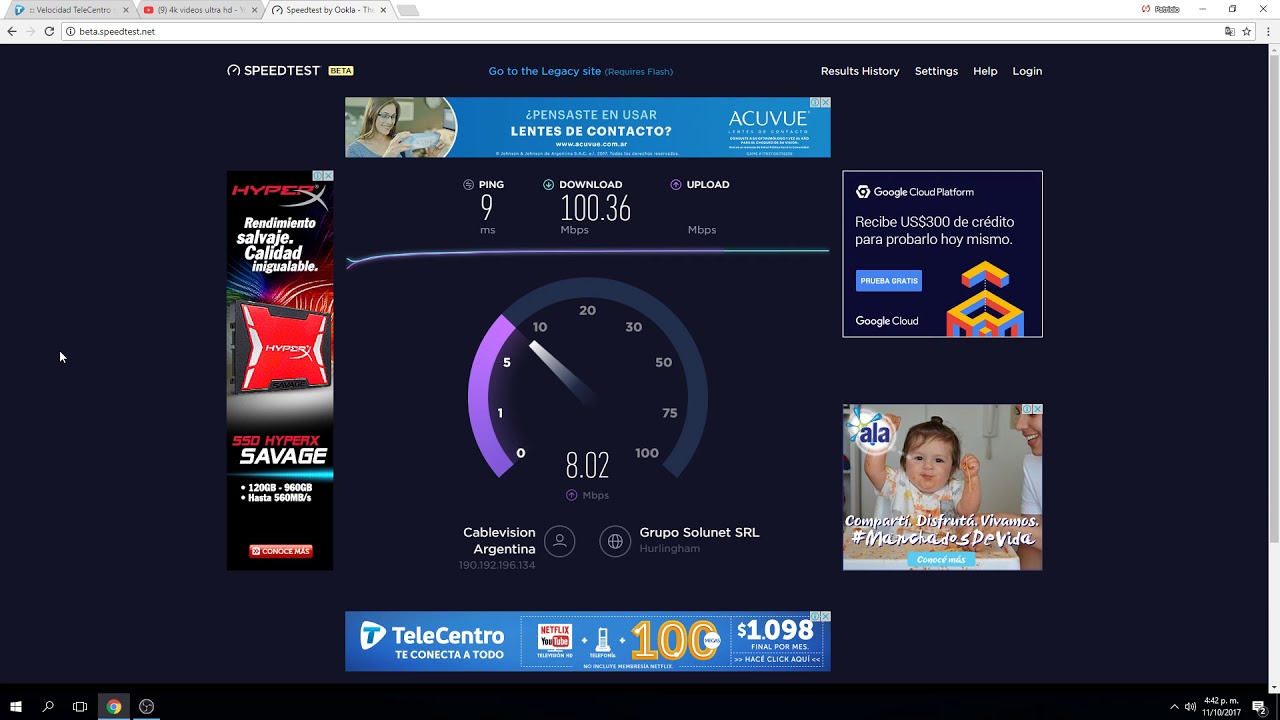Image resolution: width=1280 pixels, height=720 pixels.
Task: Open the Action Center notifications icon
Action: click(x=1259, y=707)
